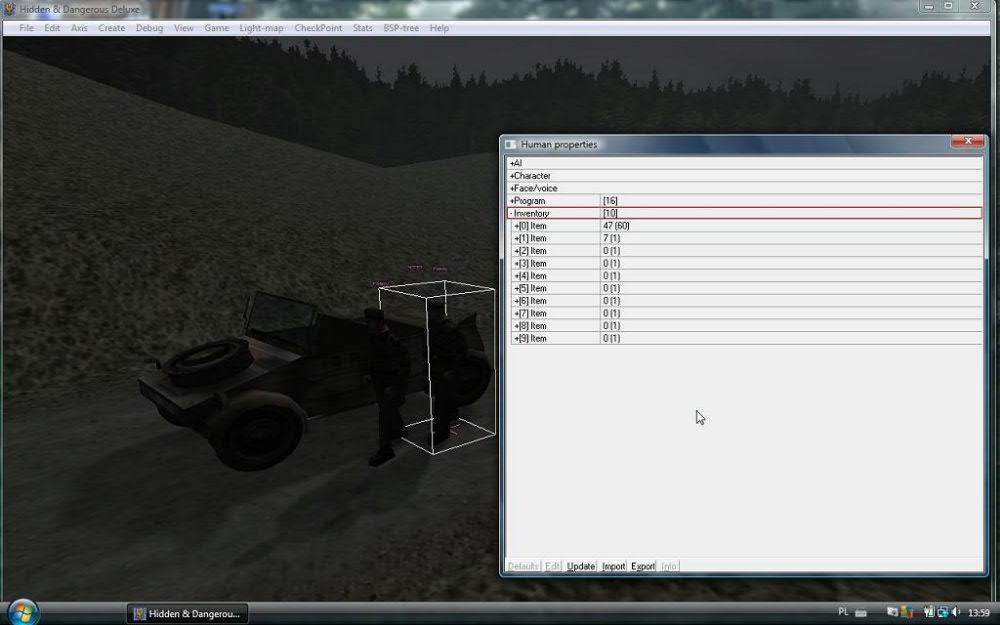The width and height of the screenshot is (1000, 625).
Task: Expand inventory [8] Item row
Action: coord(517,326)
